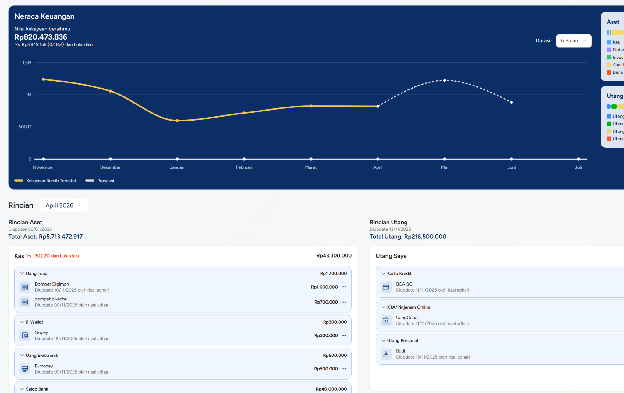
Task: Collapse the Kartu Kredit group chevron
Action: click(383, 274)
